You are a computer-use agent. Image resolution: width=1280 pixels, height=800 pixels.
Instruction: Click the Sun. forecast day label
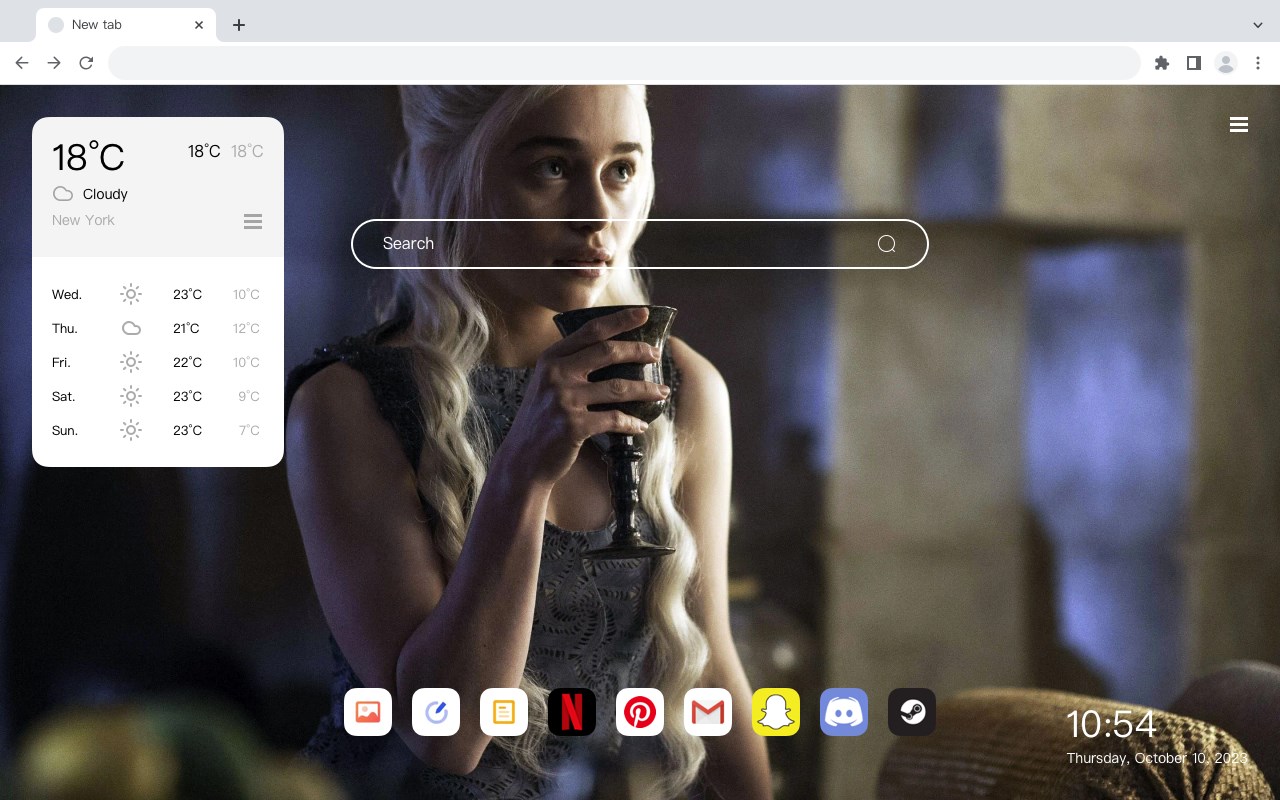[65, 430]
